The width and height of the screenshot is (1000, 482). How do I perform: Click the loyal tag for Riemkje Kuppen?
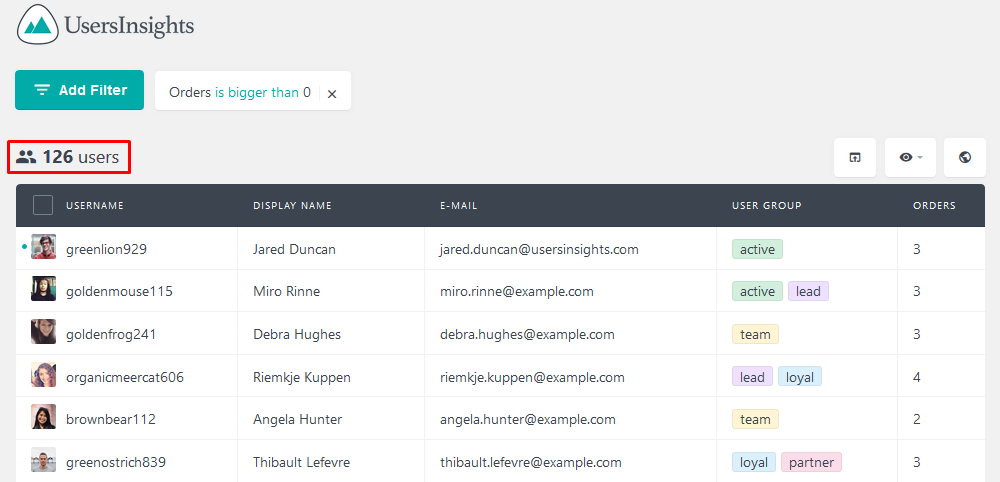tap(800, 377)
